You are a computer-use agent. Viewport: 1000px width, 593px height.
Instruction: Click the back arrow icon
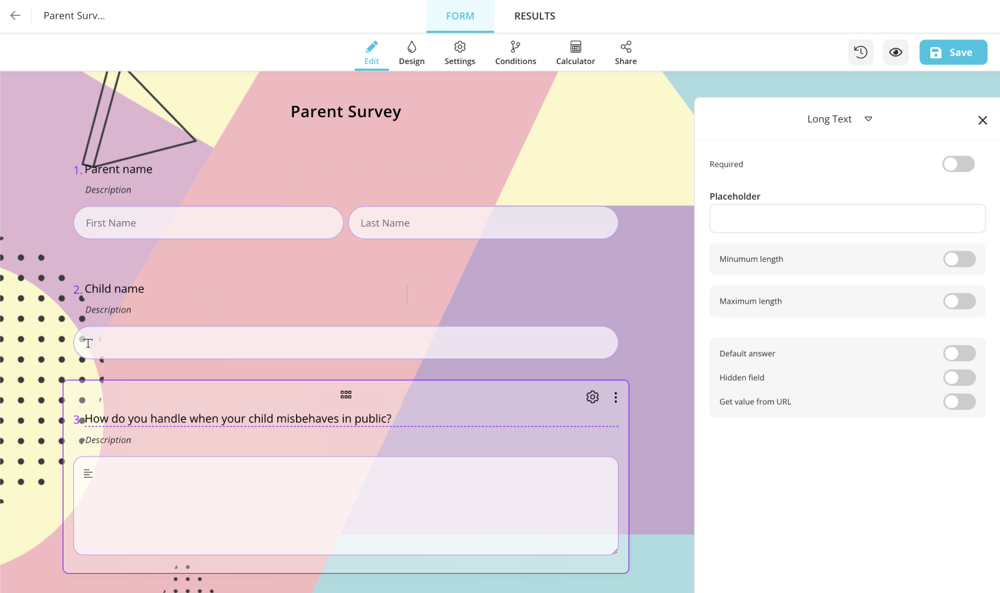15,16
